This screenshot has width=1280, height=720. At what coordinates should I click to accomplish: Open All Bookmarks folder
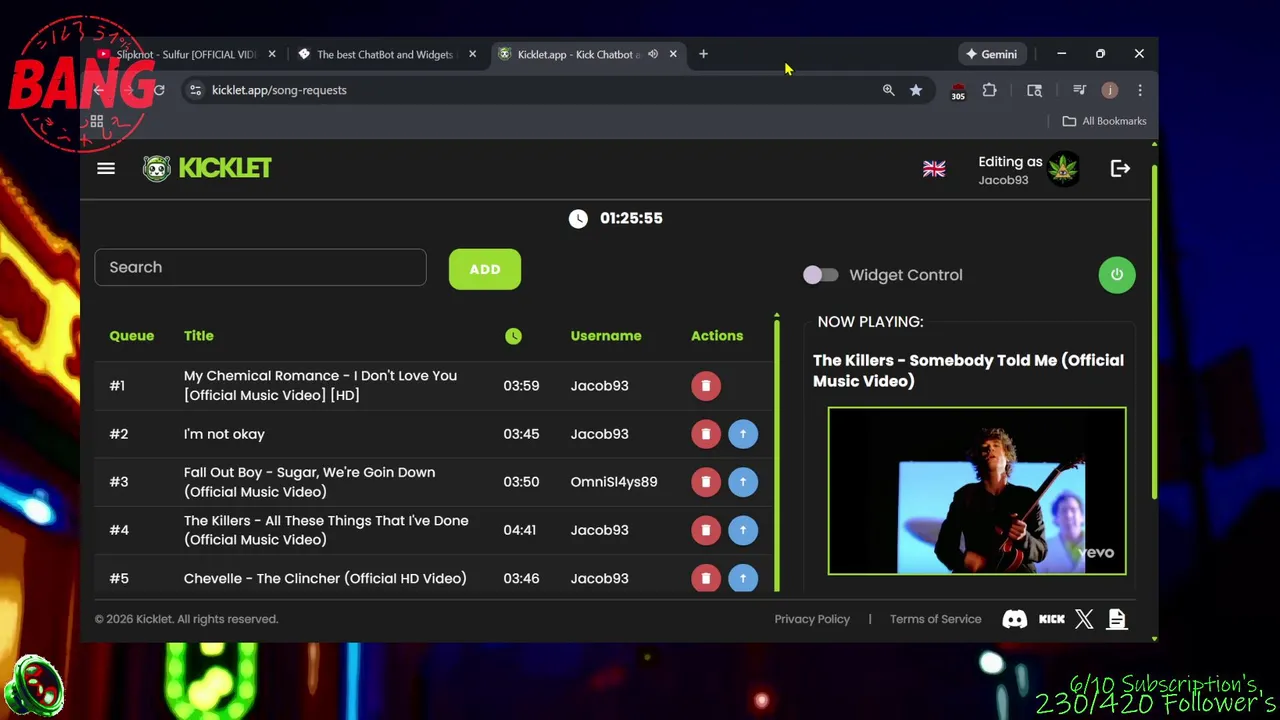coord(1104,121)
